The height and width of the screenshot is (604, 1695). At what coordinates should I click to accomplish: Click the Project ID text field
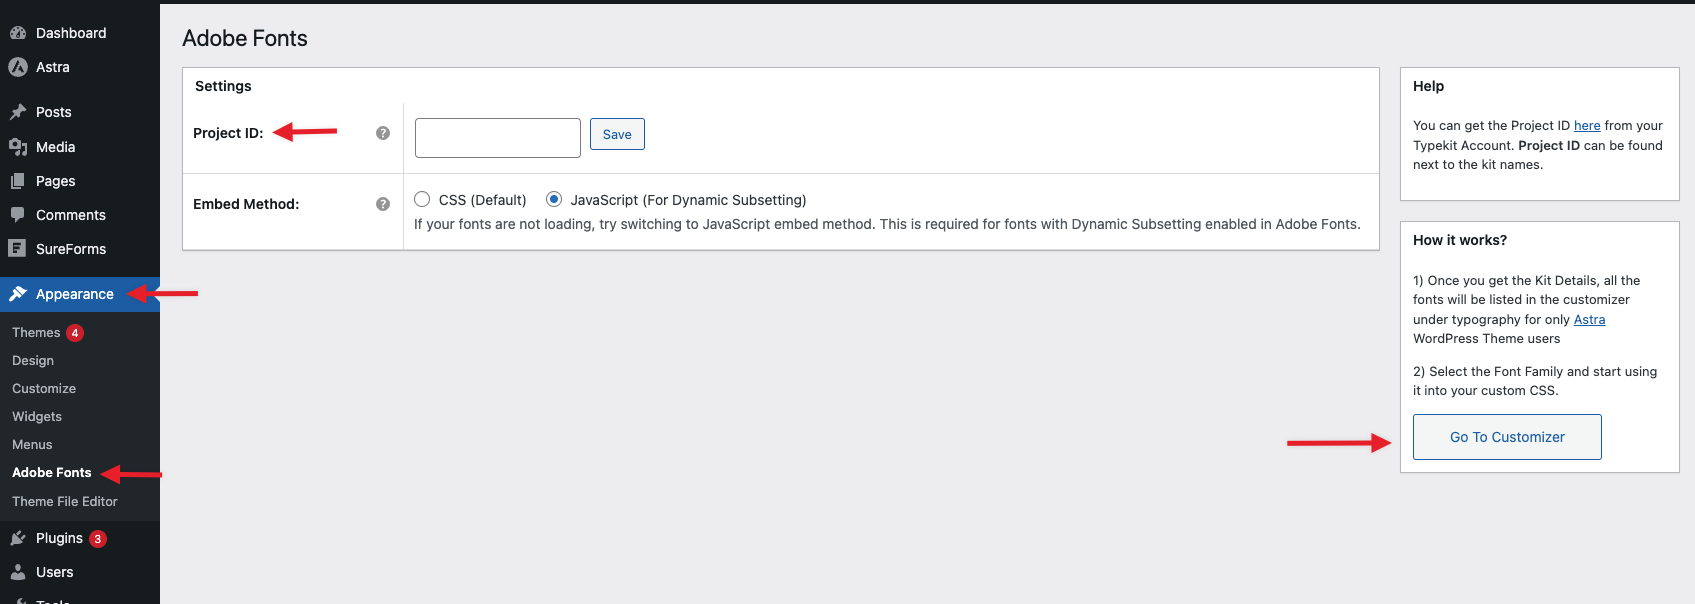click(498, 138)
